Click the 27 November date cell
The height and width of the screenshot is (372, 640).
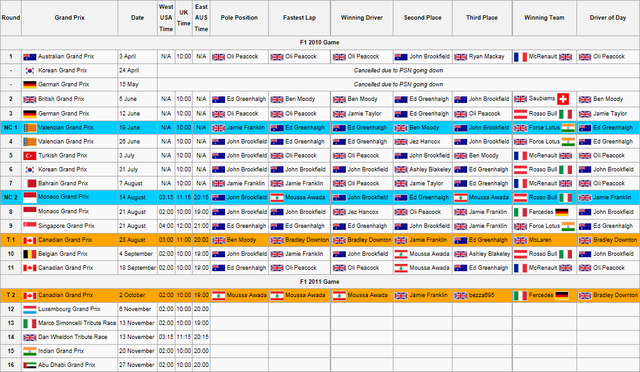[137, 365]
